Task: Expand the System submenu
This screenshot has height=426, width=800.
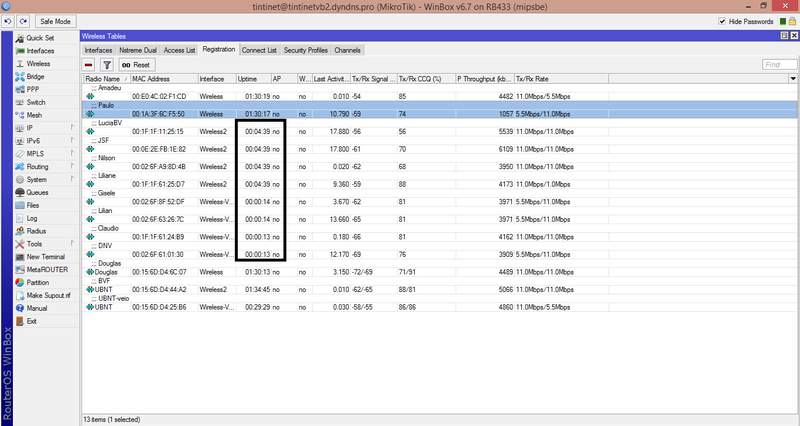Action: 72,180
